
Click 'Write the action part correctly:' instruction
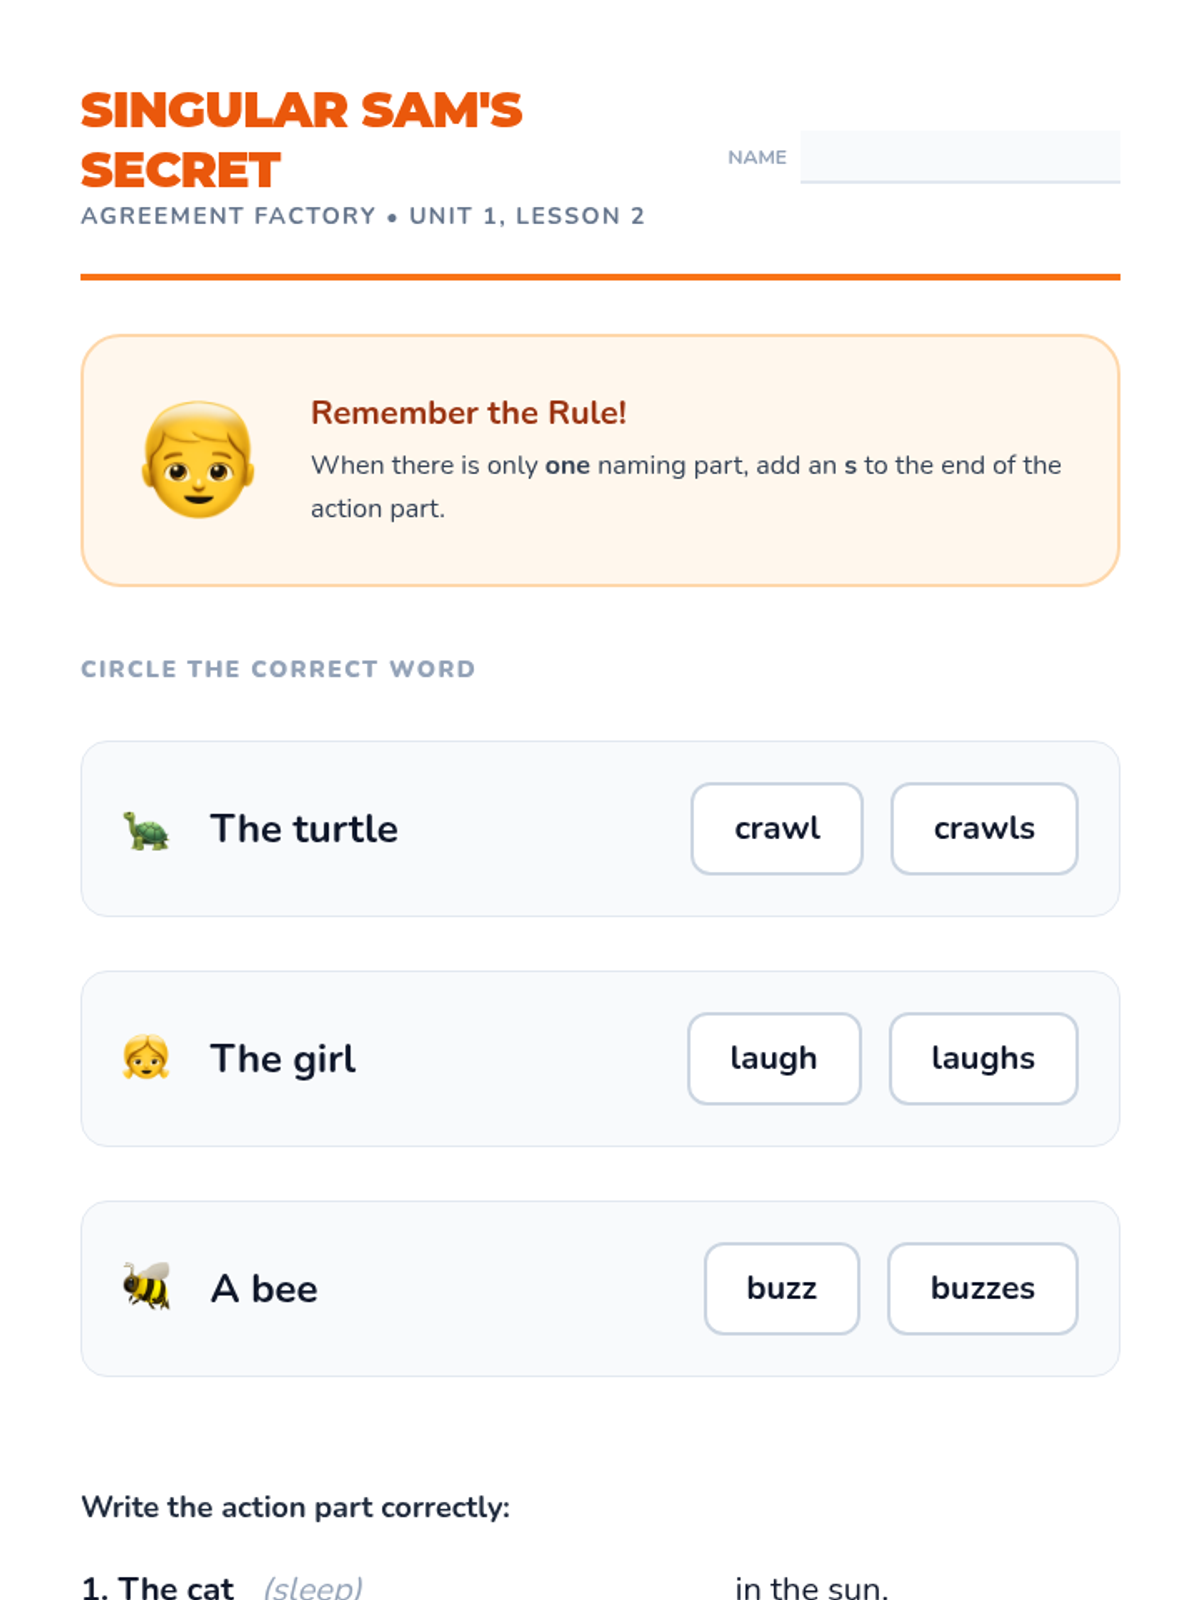[295, 1507]
